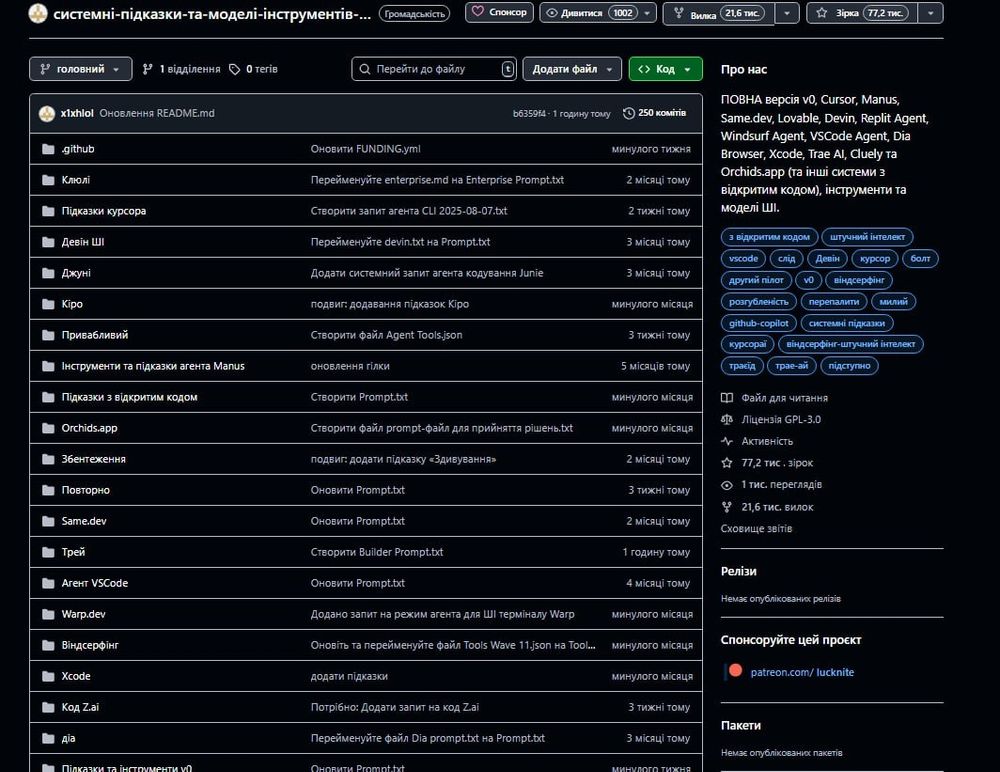
Task: Click the folder icon for Клюлі
Action: click(x=48, y=180)
